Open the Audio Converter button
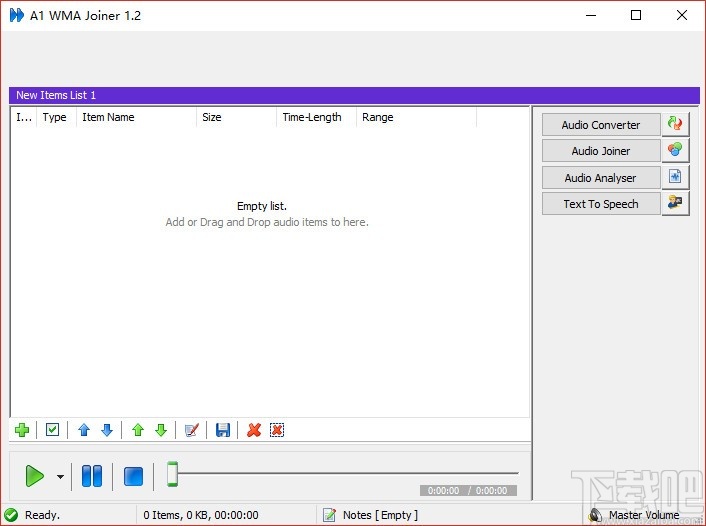This screenshot has height=526, width=706. coord(601,125)
